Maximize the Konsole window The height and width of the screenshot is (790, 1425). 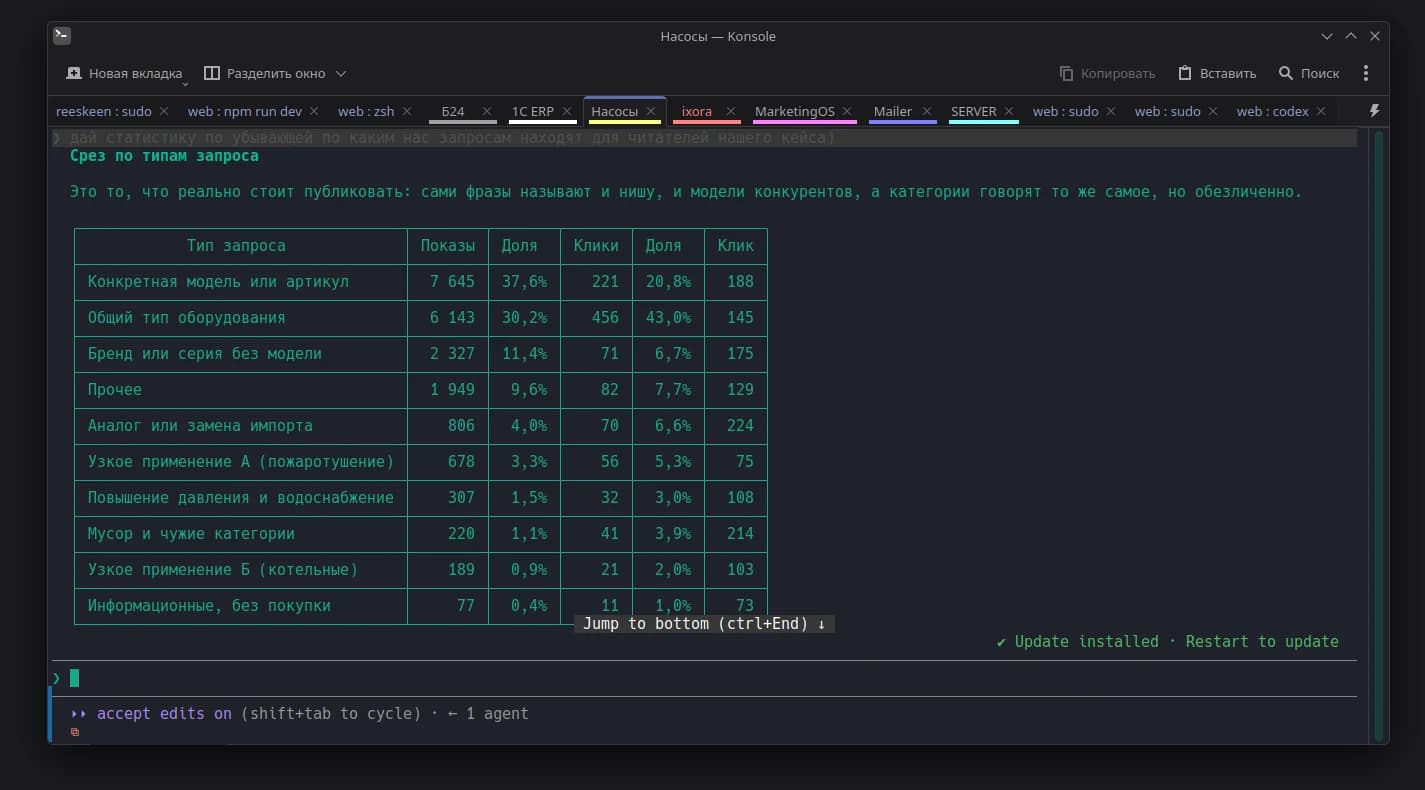(x=1351, y=36)
